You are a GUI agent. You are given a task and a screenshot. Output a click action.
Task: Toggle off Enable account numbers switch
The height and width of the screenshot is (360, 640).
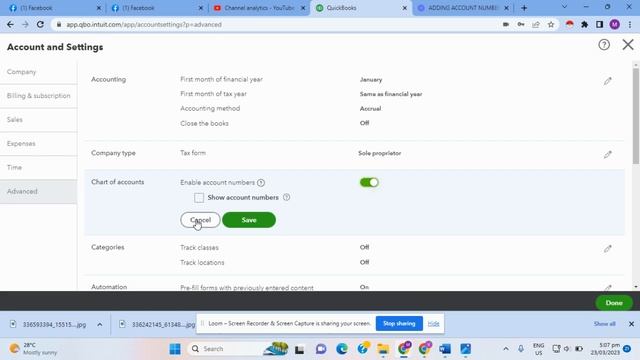tap(369, 182)
